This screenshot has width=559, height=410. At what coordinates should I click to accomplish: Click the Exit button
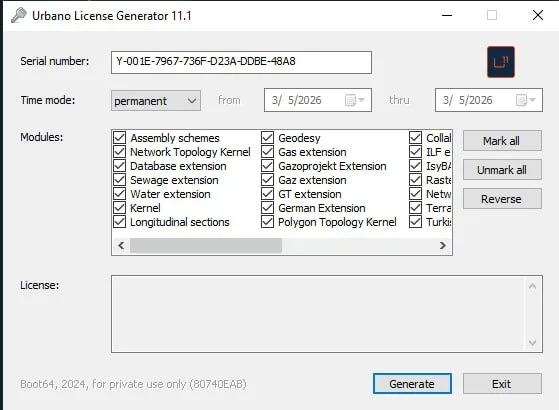[502, 384]
